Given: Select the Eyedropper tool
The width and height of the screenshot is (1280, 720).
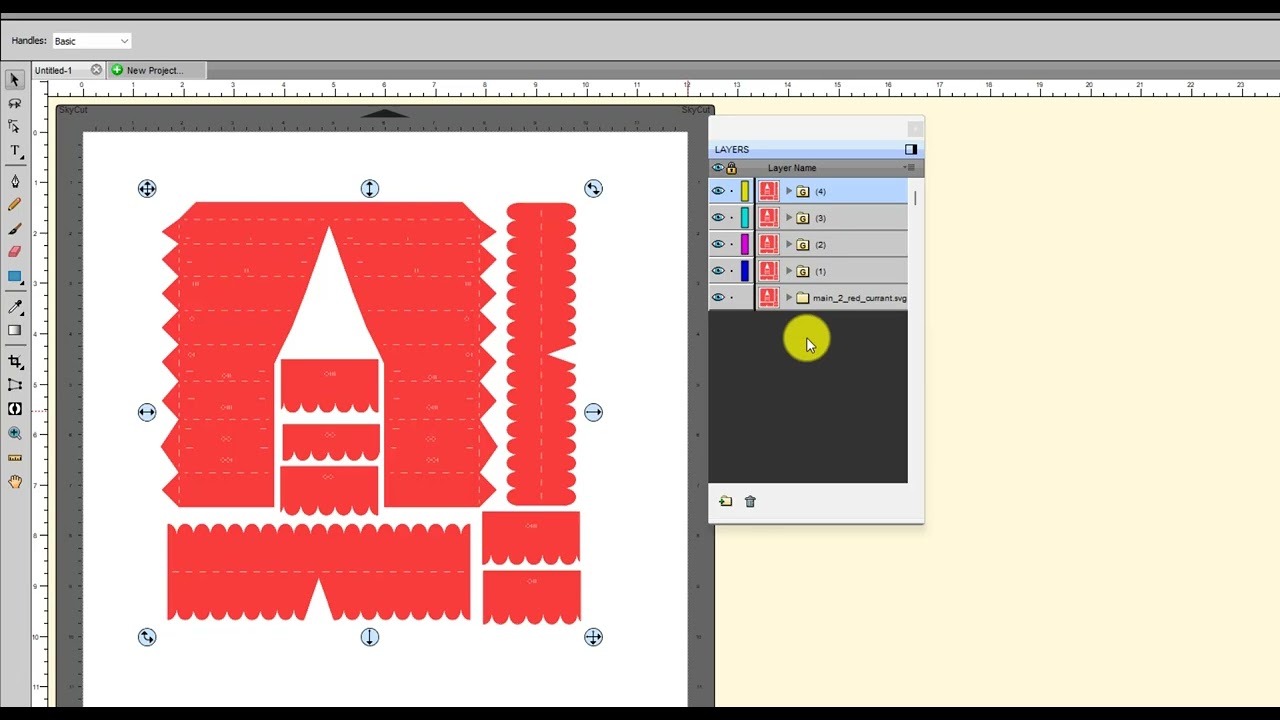Looking at the screenshot, I should coord(14,307).
